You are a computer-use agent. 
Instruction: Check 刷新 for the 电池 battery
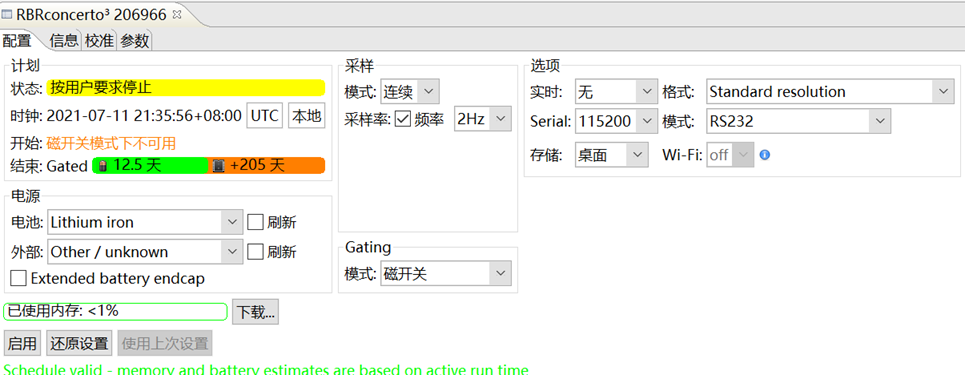tap(255, 222)
